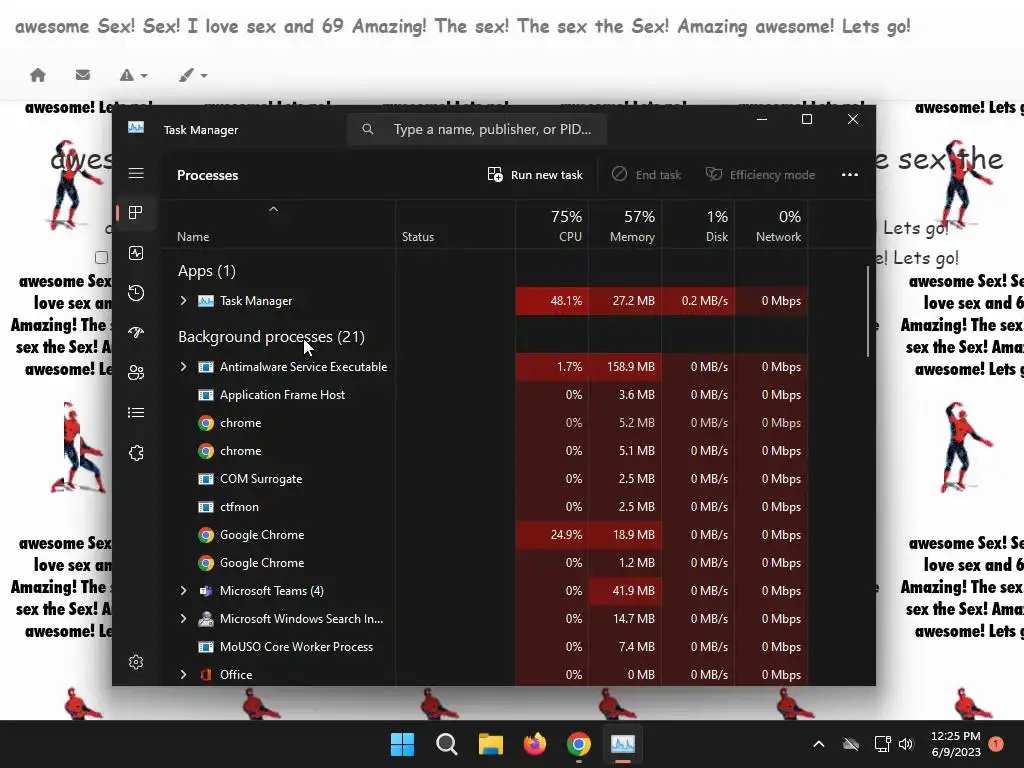Viewport: 1024px width, 768px height.
Task: Open the Users sidebar icon
Action: [136, 372]
